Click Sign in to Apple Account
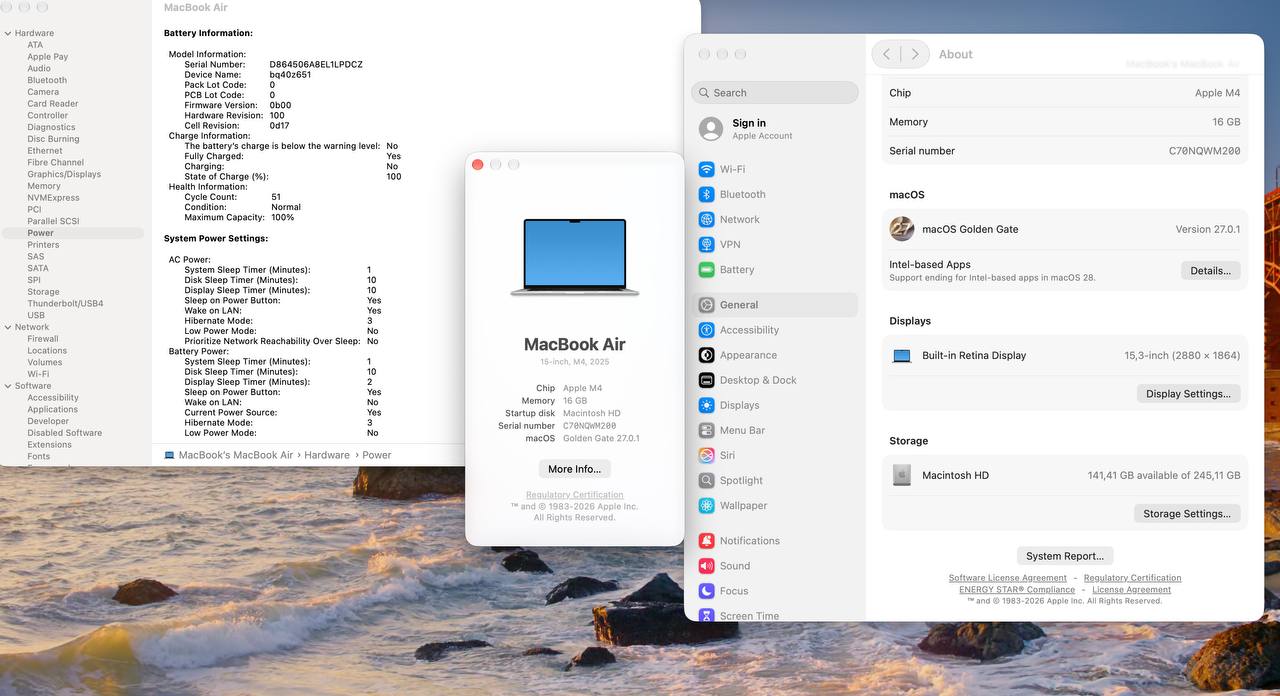Image resolution: width=1280 pixels, height=696 pixels. click(x=762, y=128)
